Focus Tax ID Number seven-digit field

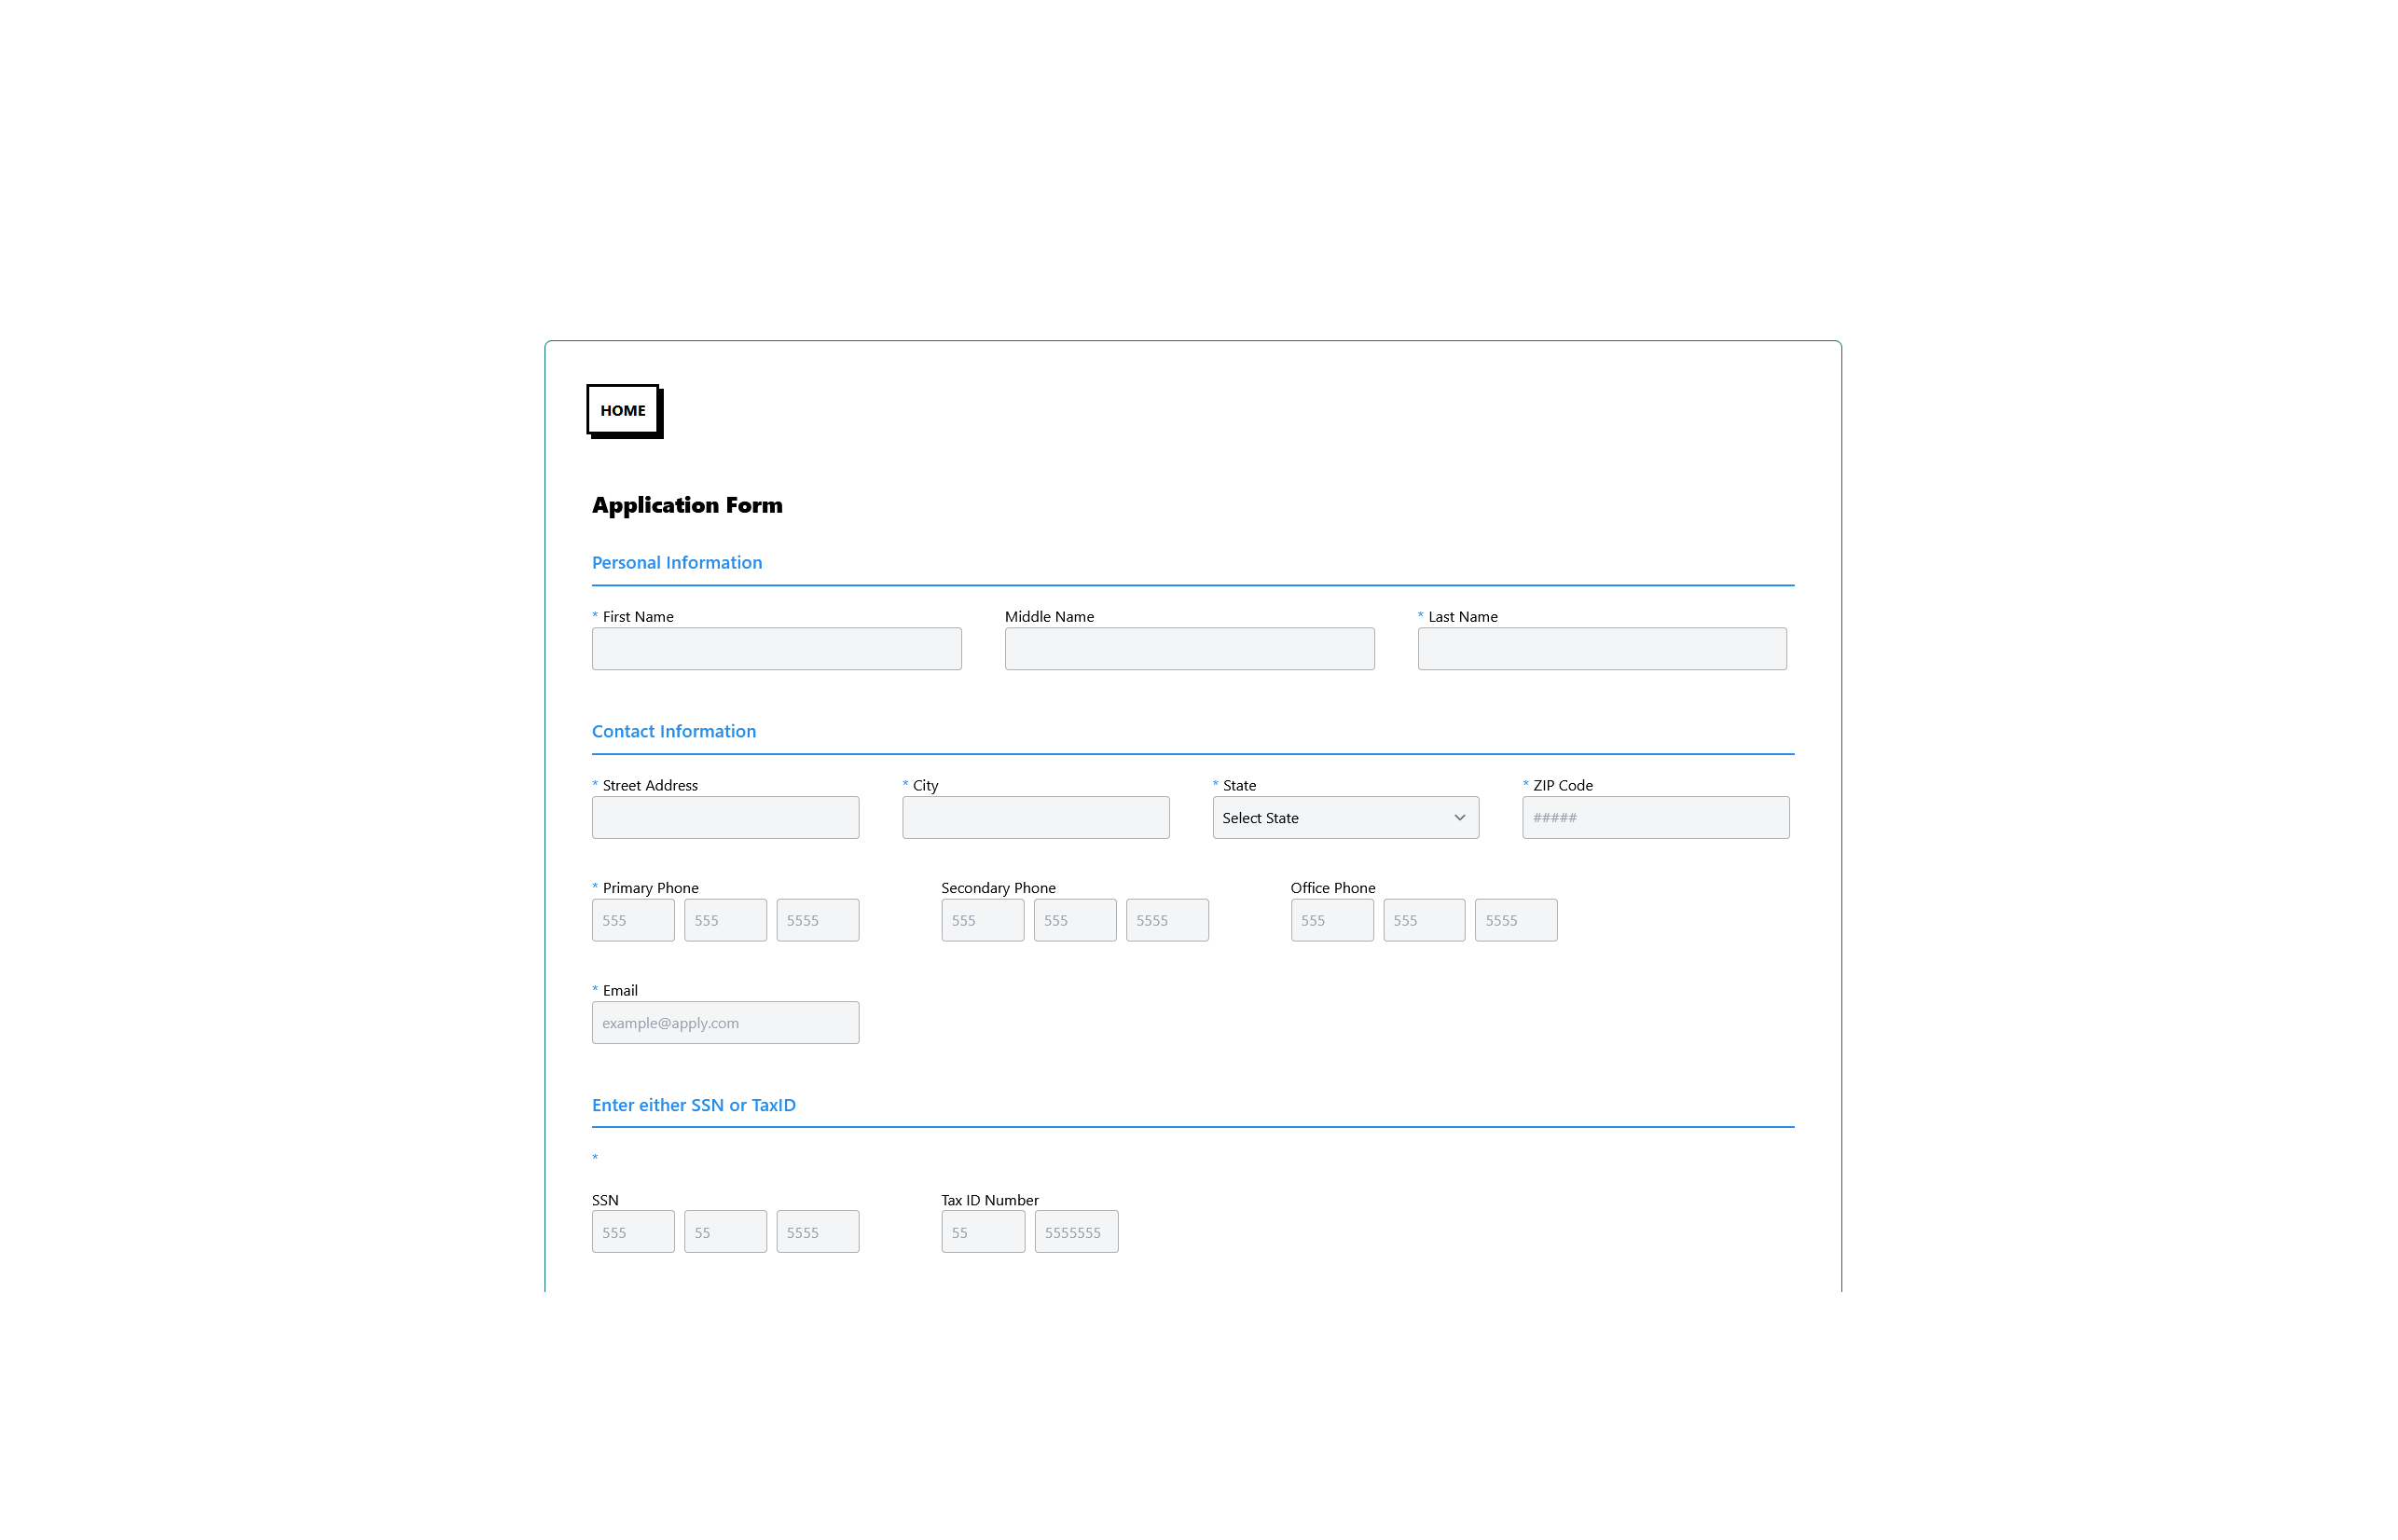1075,1232
